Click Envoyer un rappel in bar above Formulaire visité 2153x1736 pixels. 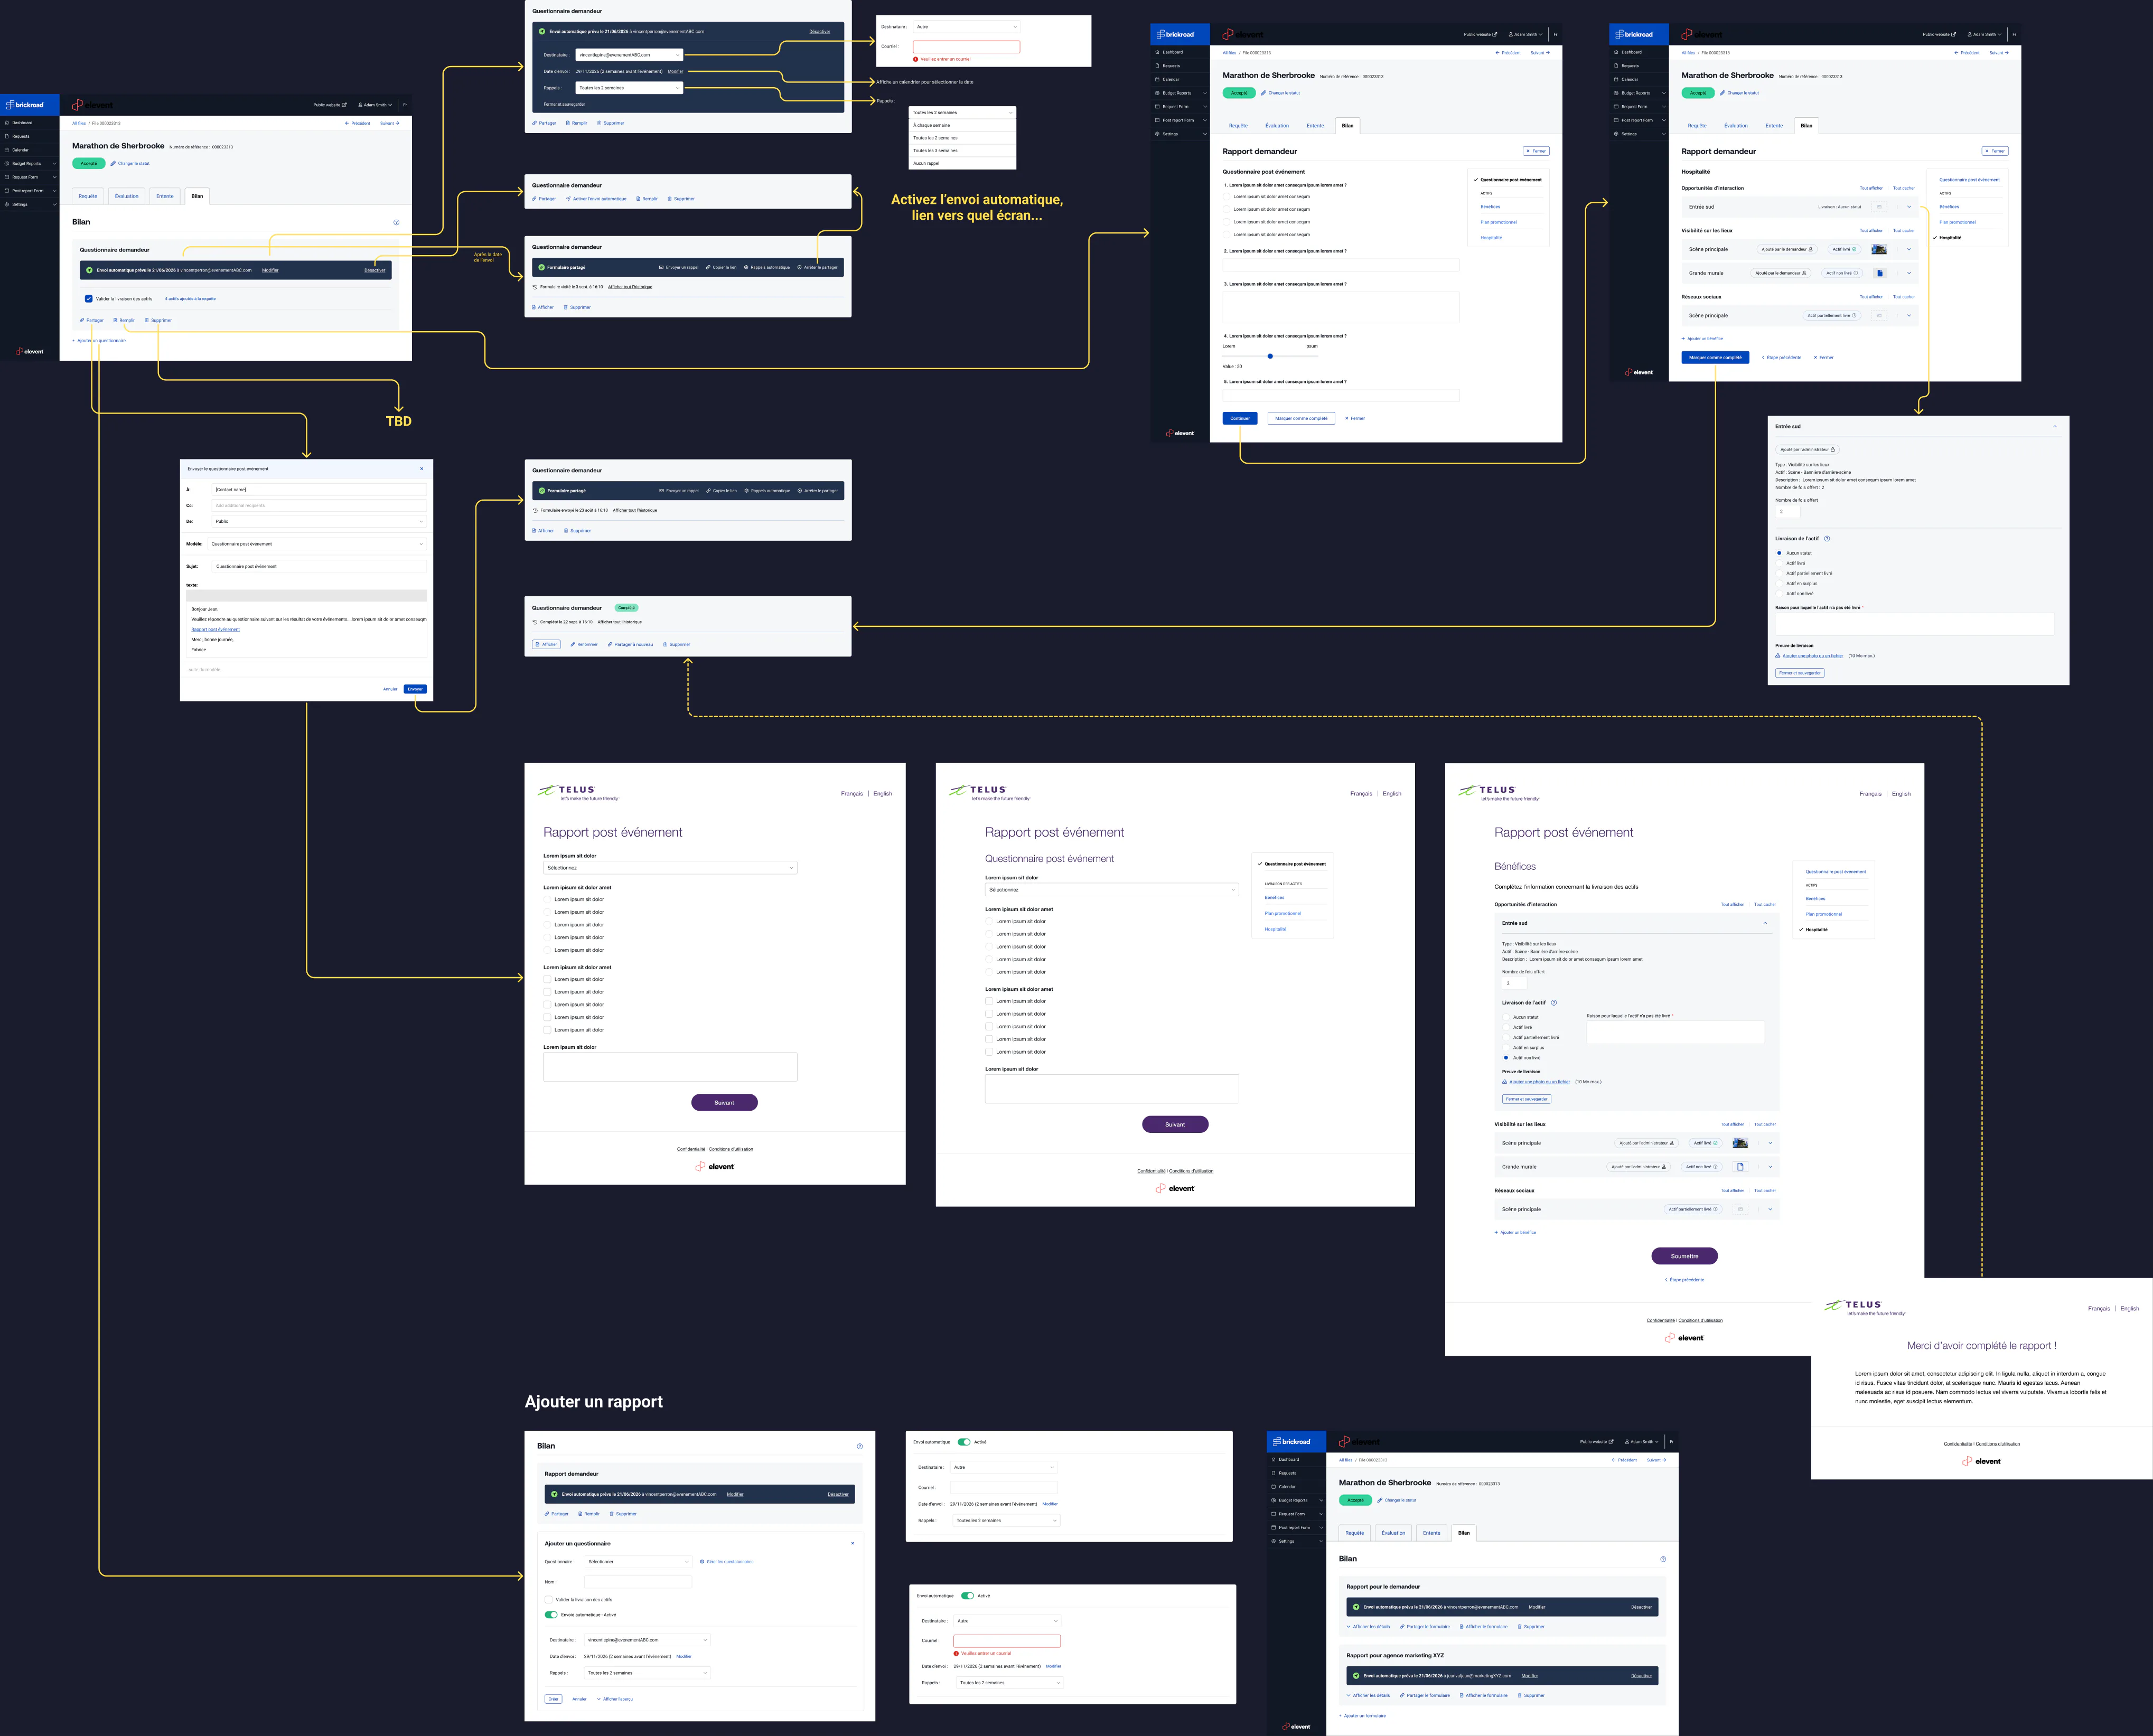[x=679, y=267]
